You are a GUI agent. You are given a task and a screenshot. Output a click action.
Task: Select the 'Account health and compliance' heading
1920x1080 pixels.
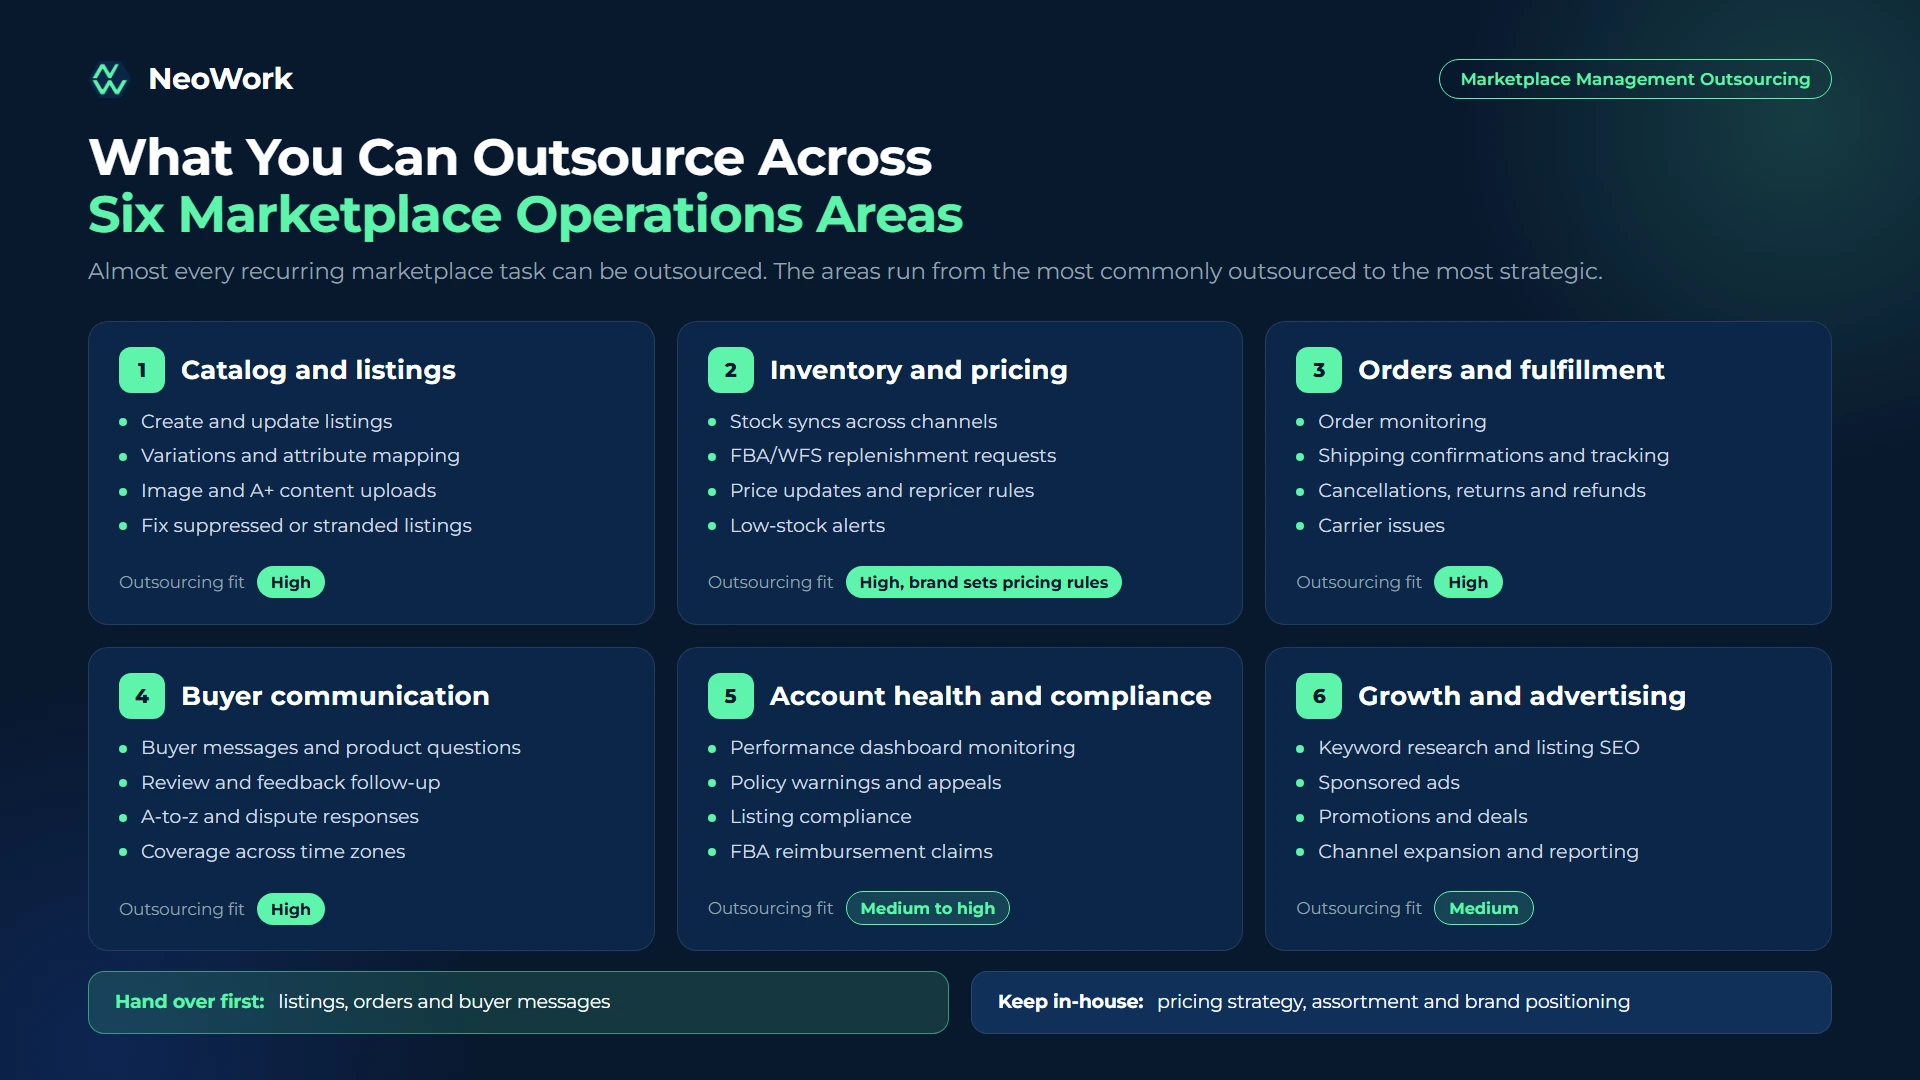[x=990, y=696]
